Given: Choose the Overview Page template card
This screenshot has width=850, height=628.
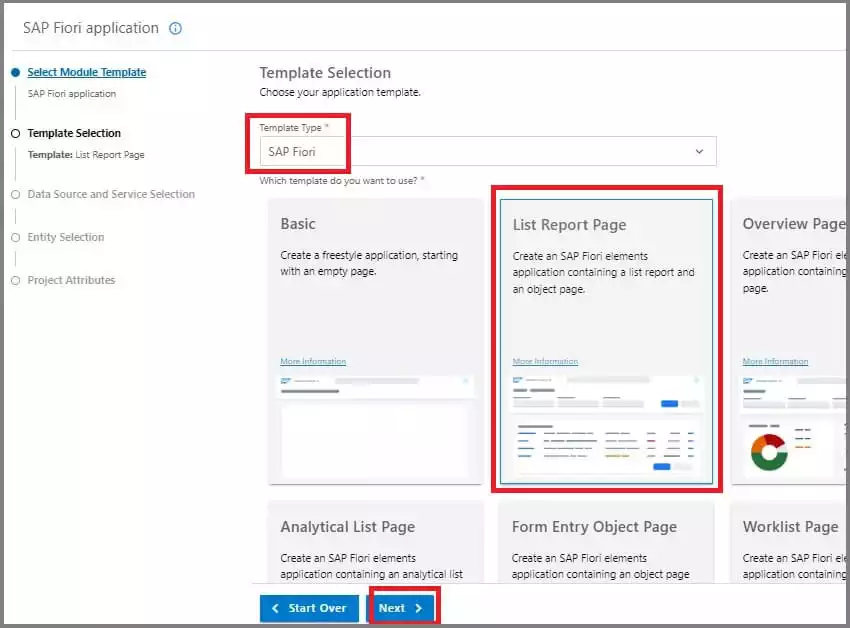Looking at the screenshot, I should click(x=790, y=341).
